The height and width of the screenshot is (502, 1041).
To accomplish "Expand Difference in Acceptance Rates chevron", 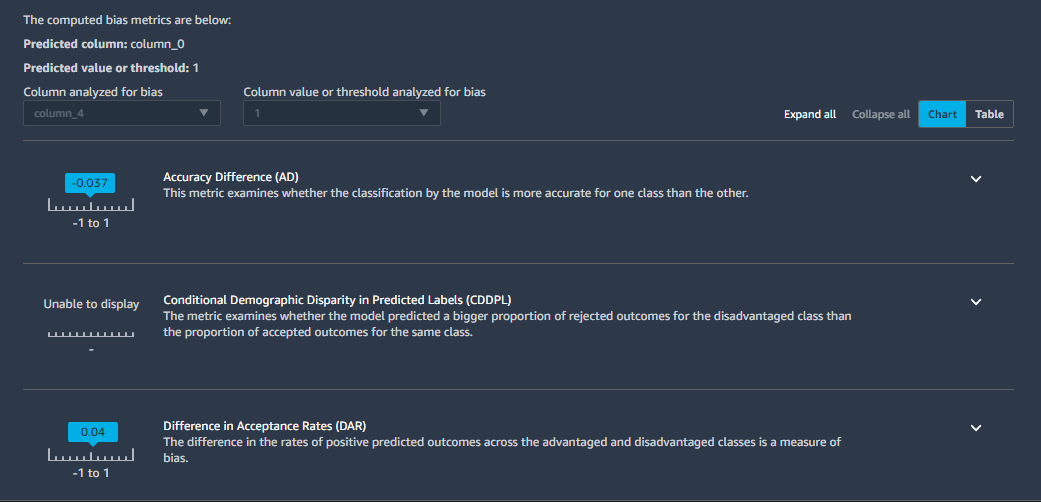I will pos(977,427).
